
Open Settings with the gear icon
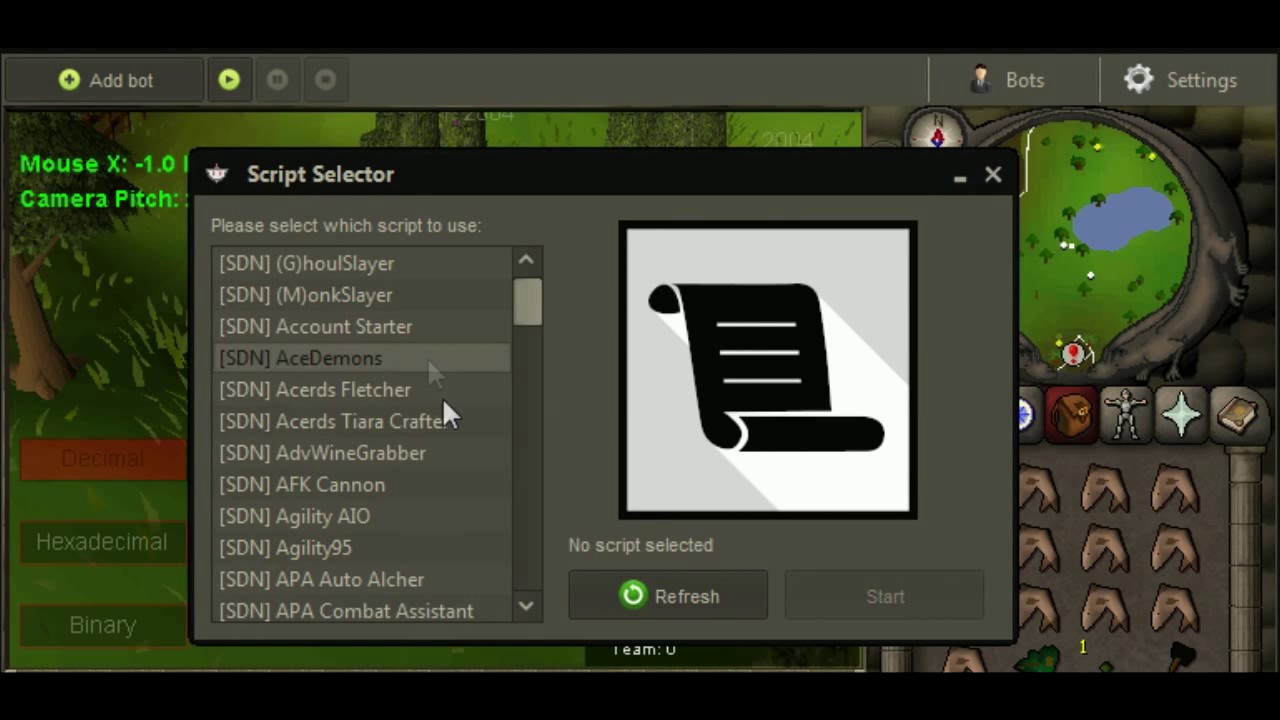[x=1180, y=80]
